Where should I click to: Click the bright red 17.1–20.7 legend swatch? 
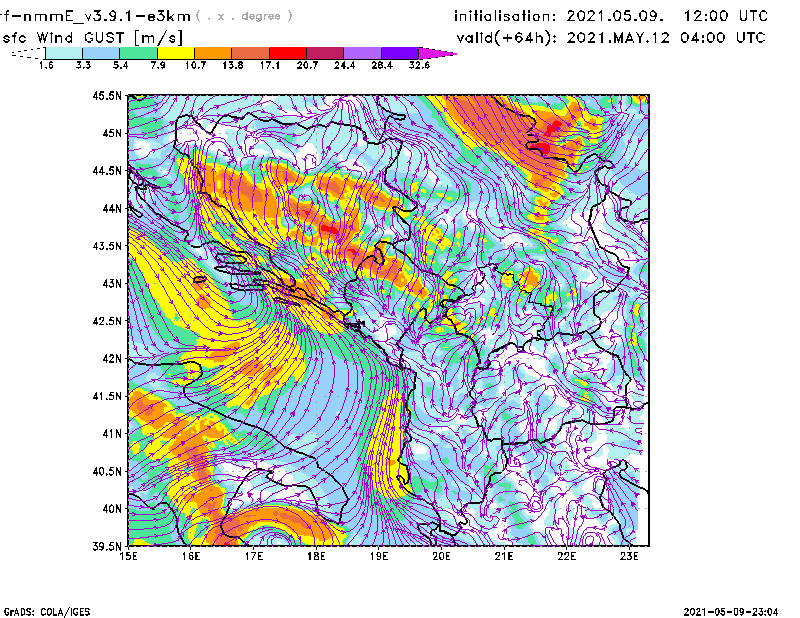point(288,53)
